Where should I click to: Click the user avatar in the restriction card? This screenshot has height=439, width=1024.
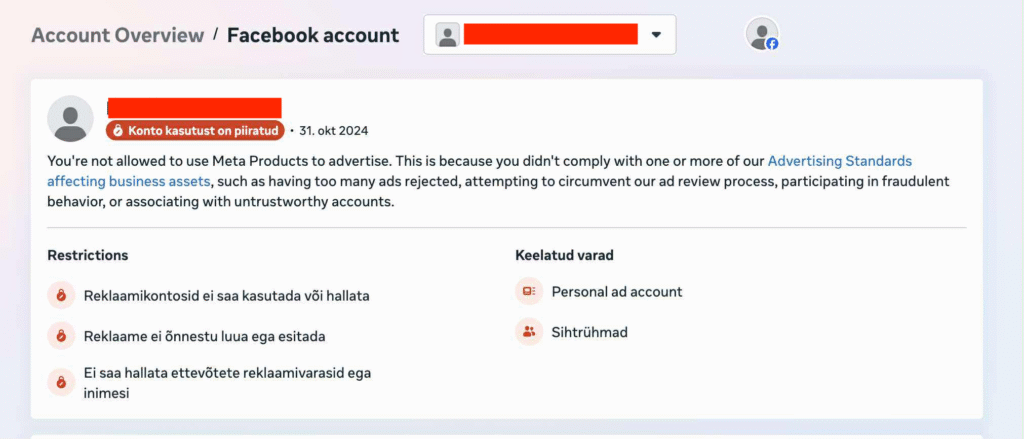click(x=70, y=120)
